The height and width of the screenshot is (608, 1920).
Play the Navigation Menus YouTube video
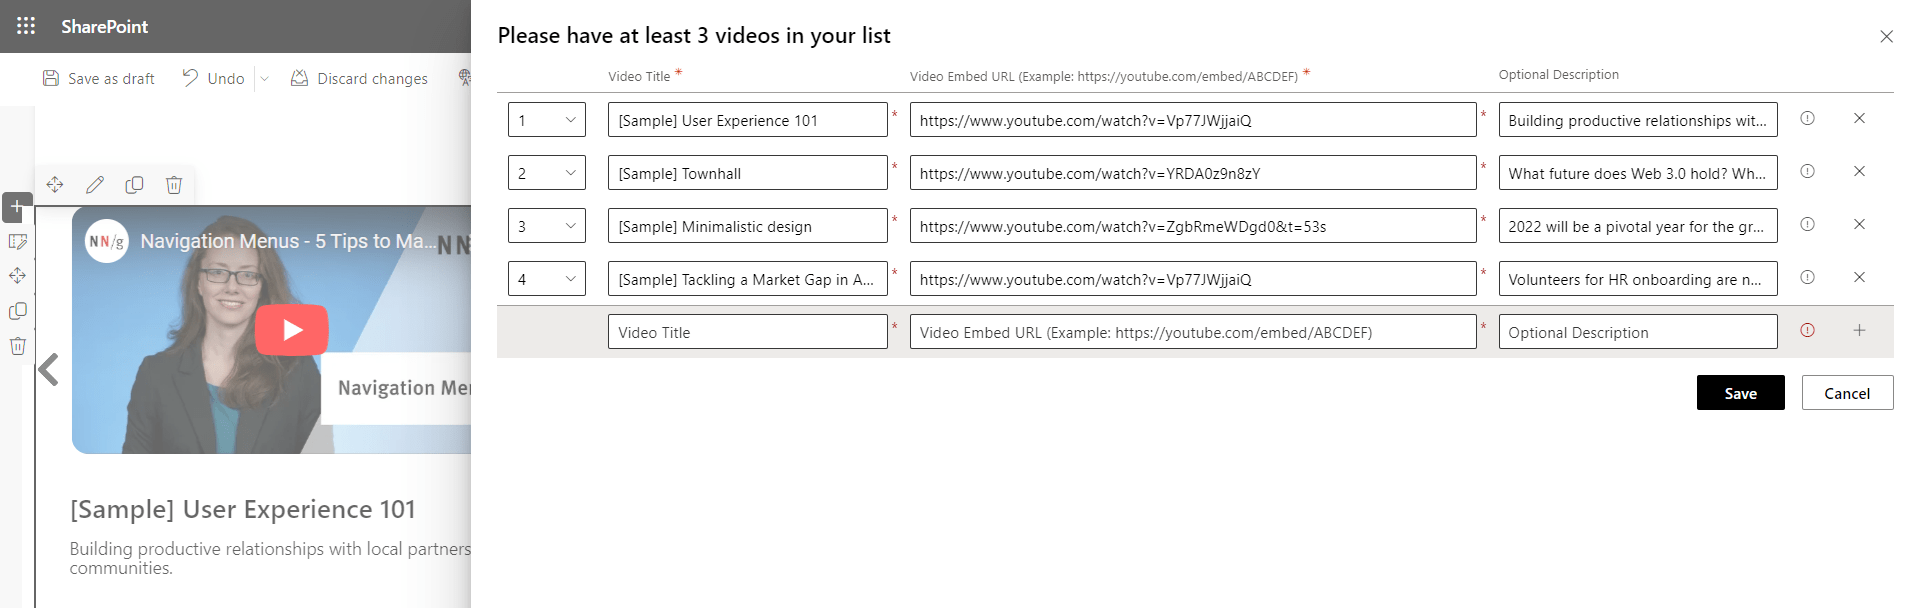(292, 330)
